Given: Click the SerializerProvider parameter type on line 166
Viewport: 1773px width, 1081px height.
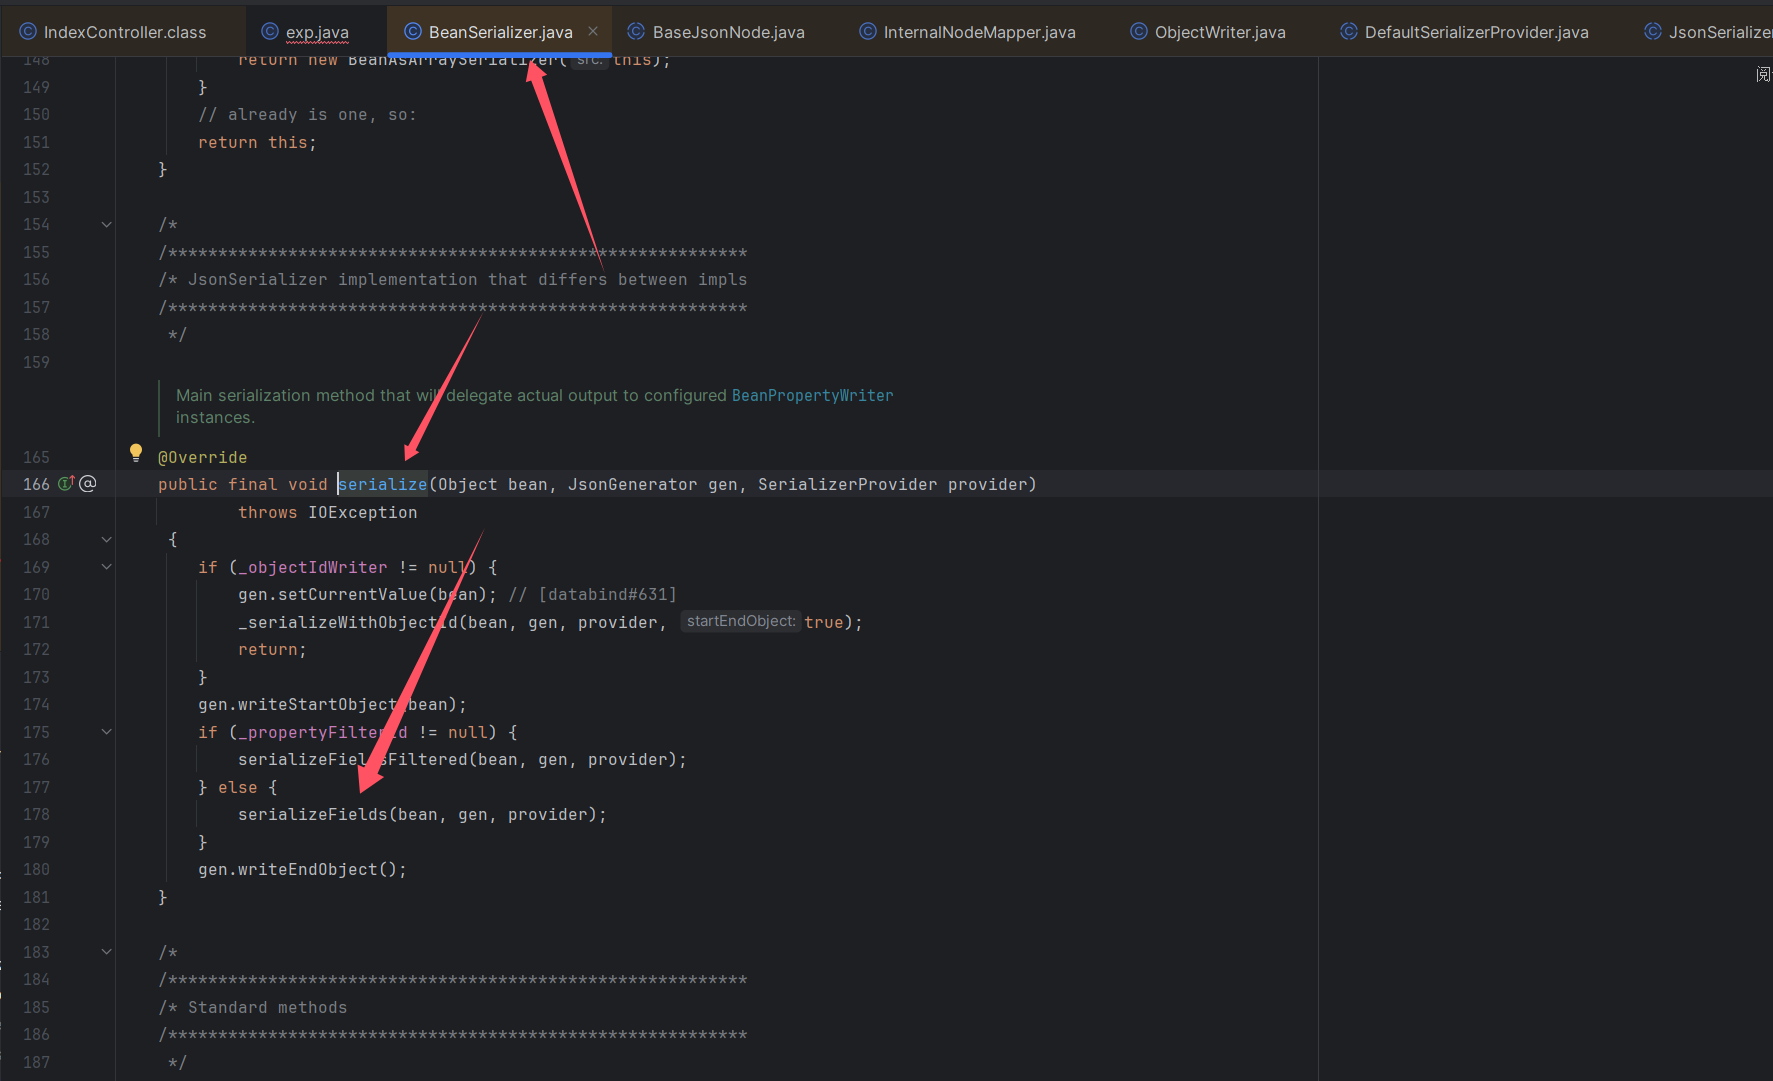Looking at the screenshot, I should pos(848,484).
